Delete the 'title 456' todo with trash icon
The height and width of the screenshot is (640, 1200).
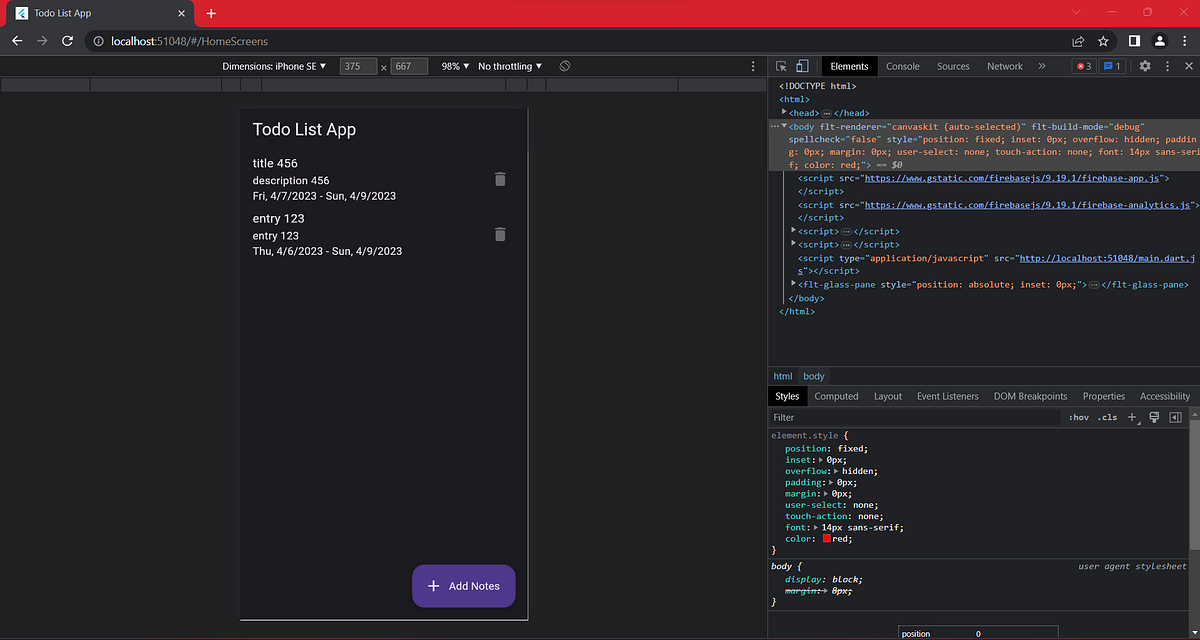click(500, 179)
